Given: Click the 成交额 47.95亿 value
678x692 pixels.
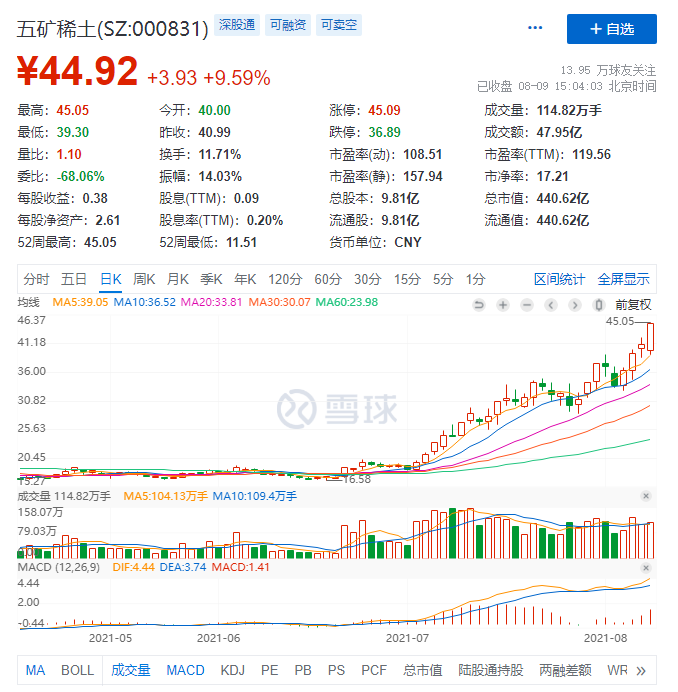Looking at the screenshot, I should pos(559,132).
